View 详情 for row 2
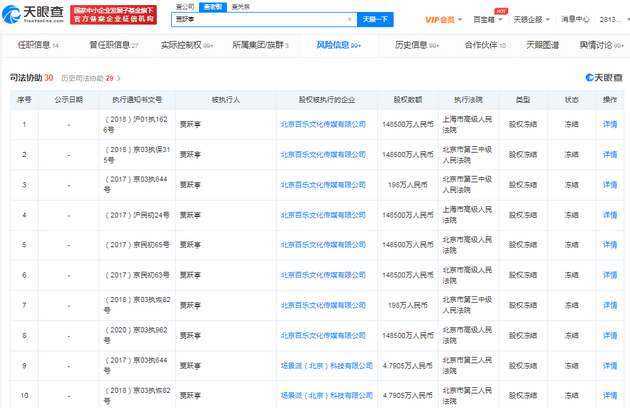 click(x=610, y=155)
